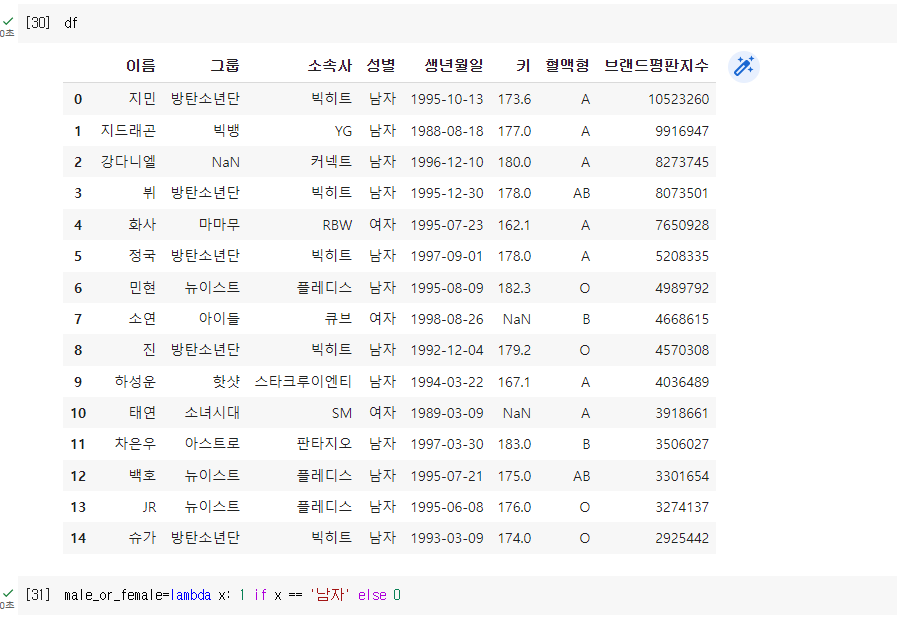The height and width of the screenshot is (621, 905).
Task: Click the agency cell 'YG'
Action: point(343,131)
